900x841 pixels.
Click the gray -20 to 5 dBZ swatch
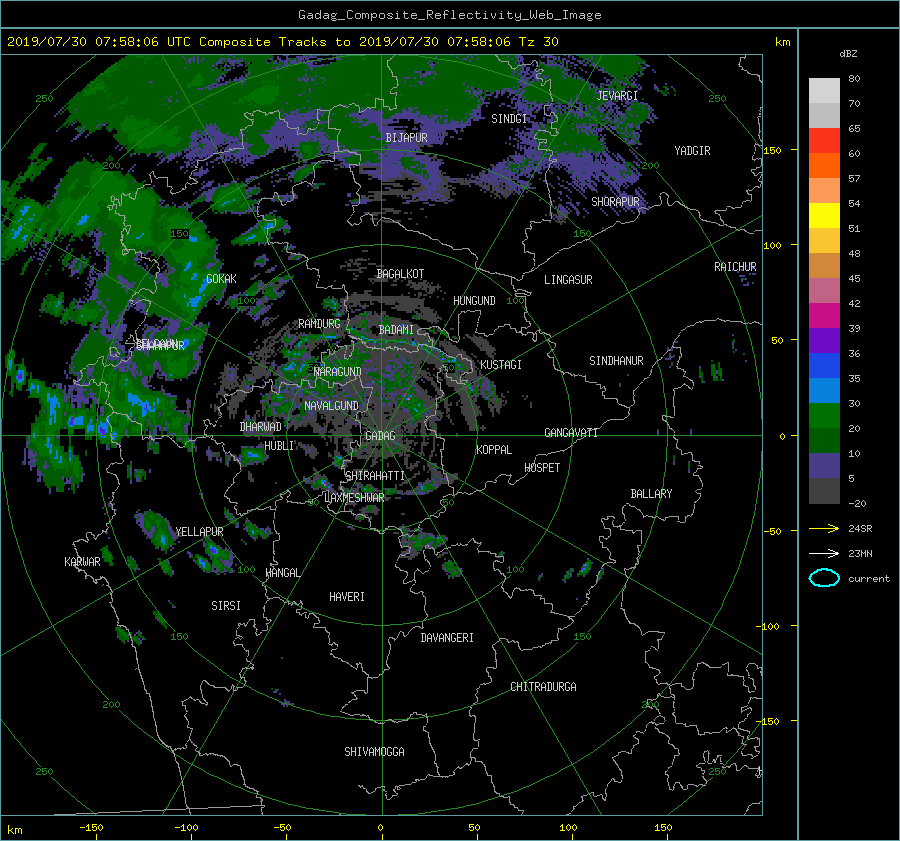tap(824, 491)
